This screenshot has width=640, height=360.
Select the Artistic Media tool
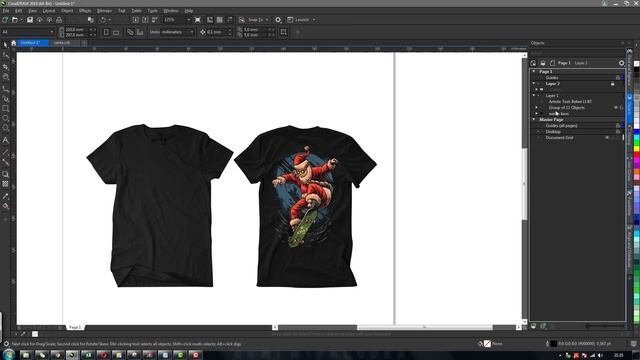coord(5,98)
